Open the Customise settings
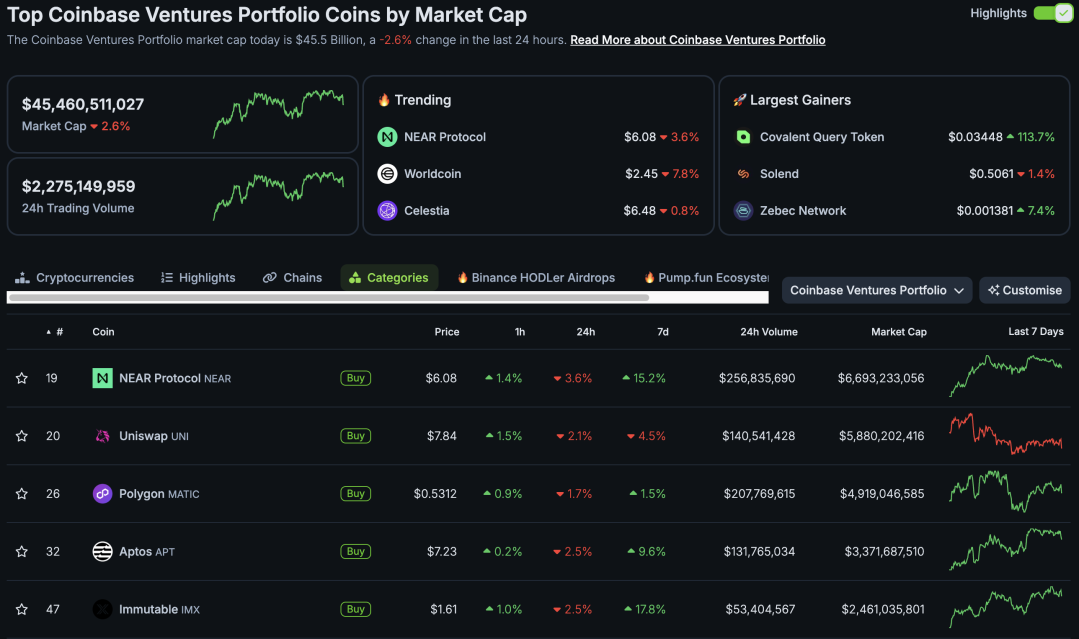Image resolution: width=1079 pixels, height=639 pixels. click(x=1024, y=290)
